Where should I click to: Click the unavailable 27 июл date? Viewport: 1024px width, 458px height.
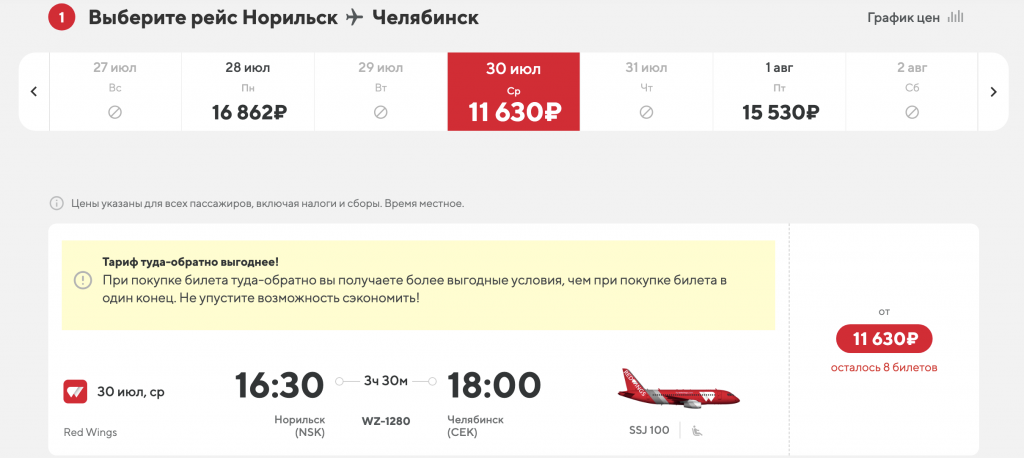[x=115, y=91]
